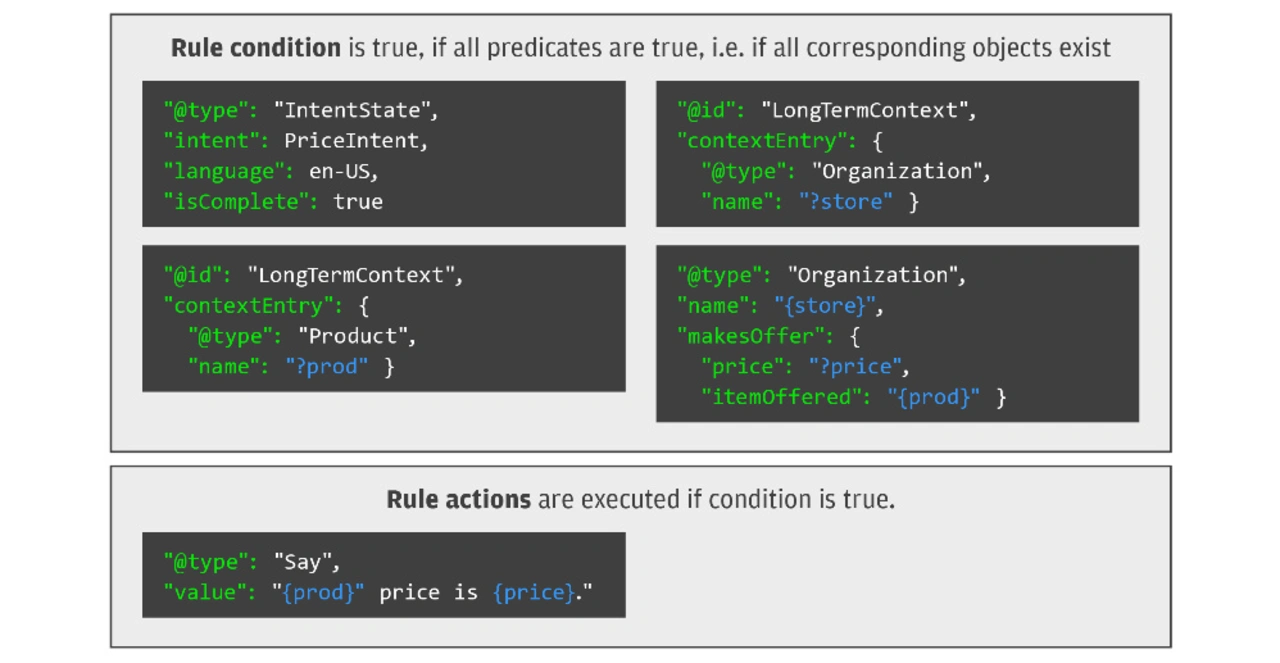The height and width of the screenshot is (663, 1280).
Task: Click the "?store" variable
Action: pos(846,202)
